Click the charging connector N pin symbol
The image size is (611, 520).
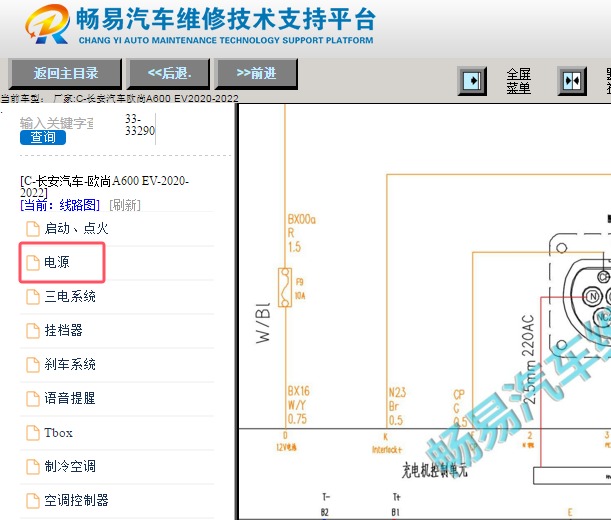coord(593,297)
